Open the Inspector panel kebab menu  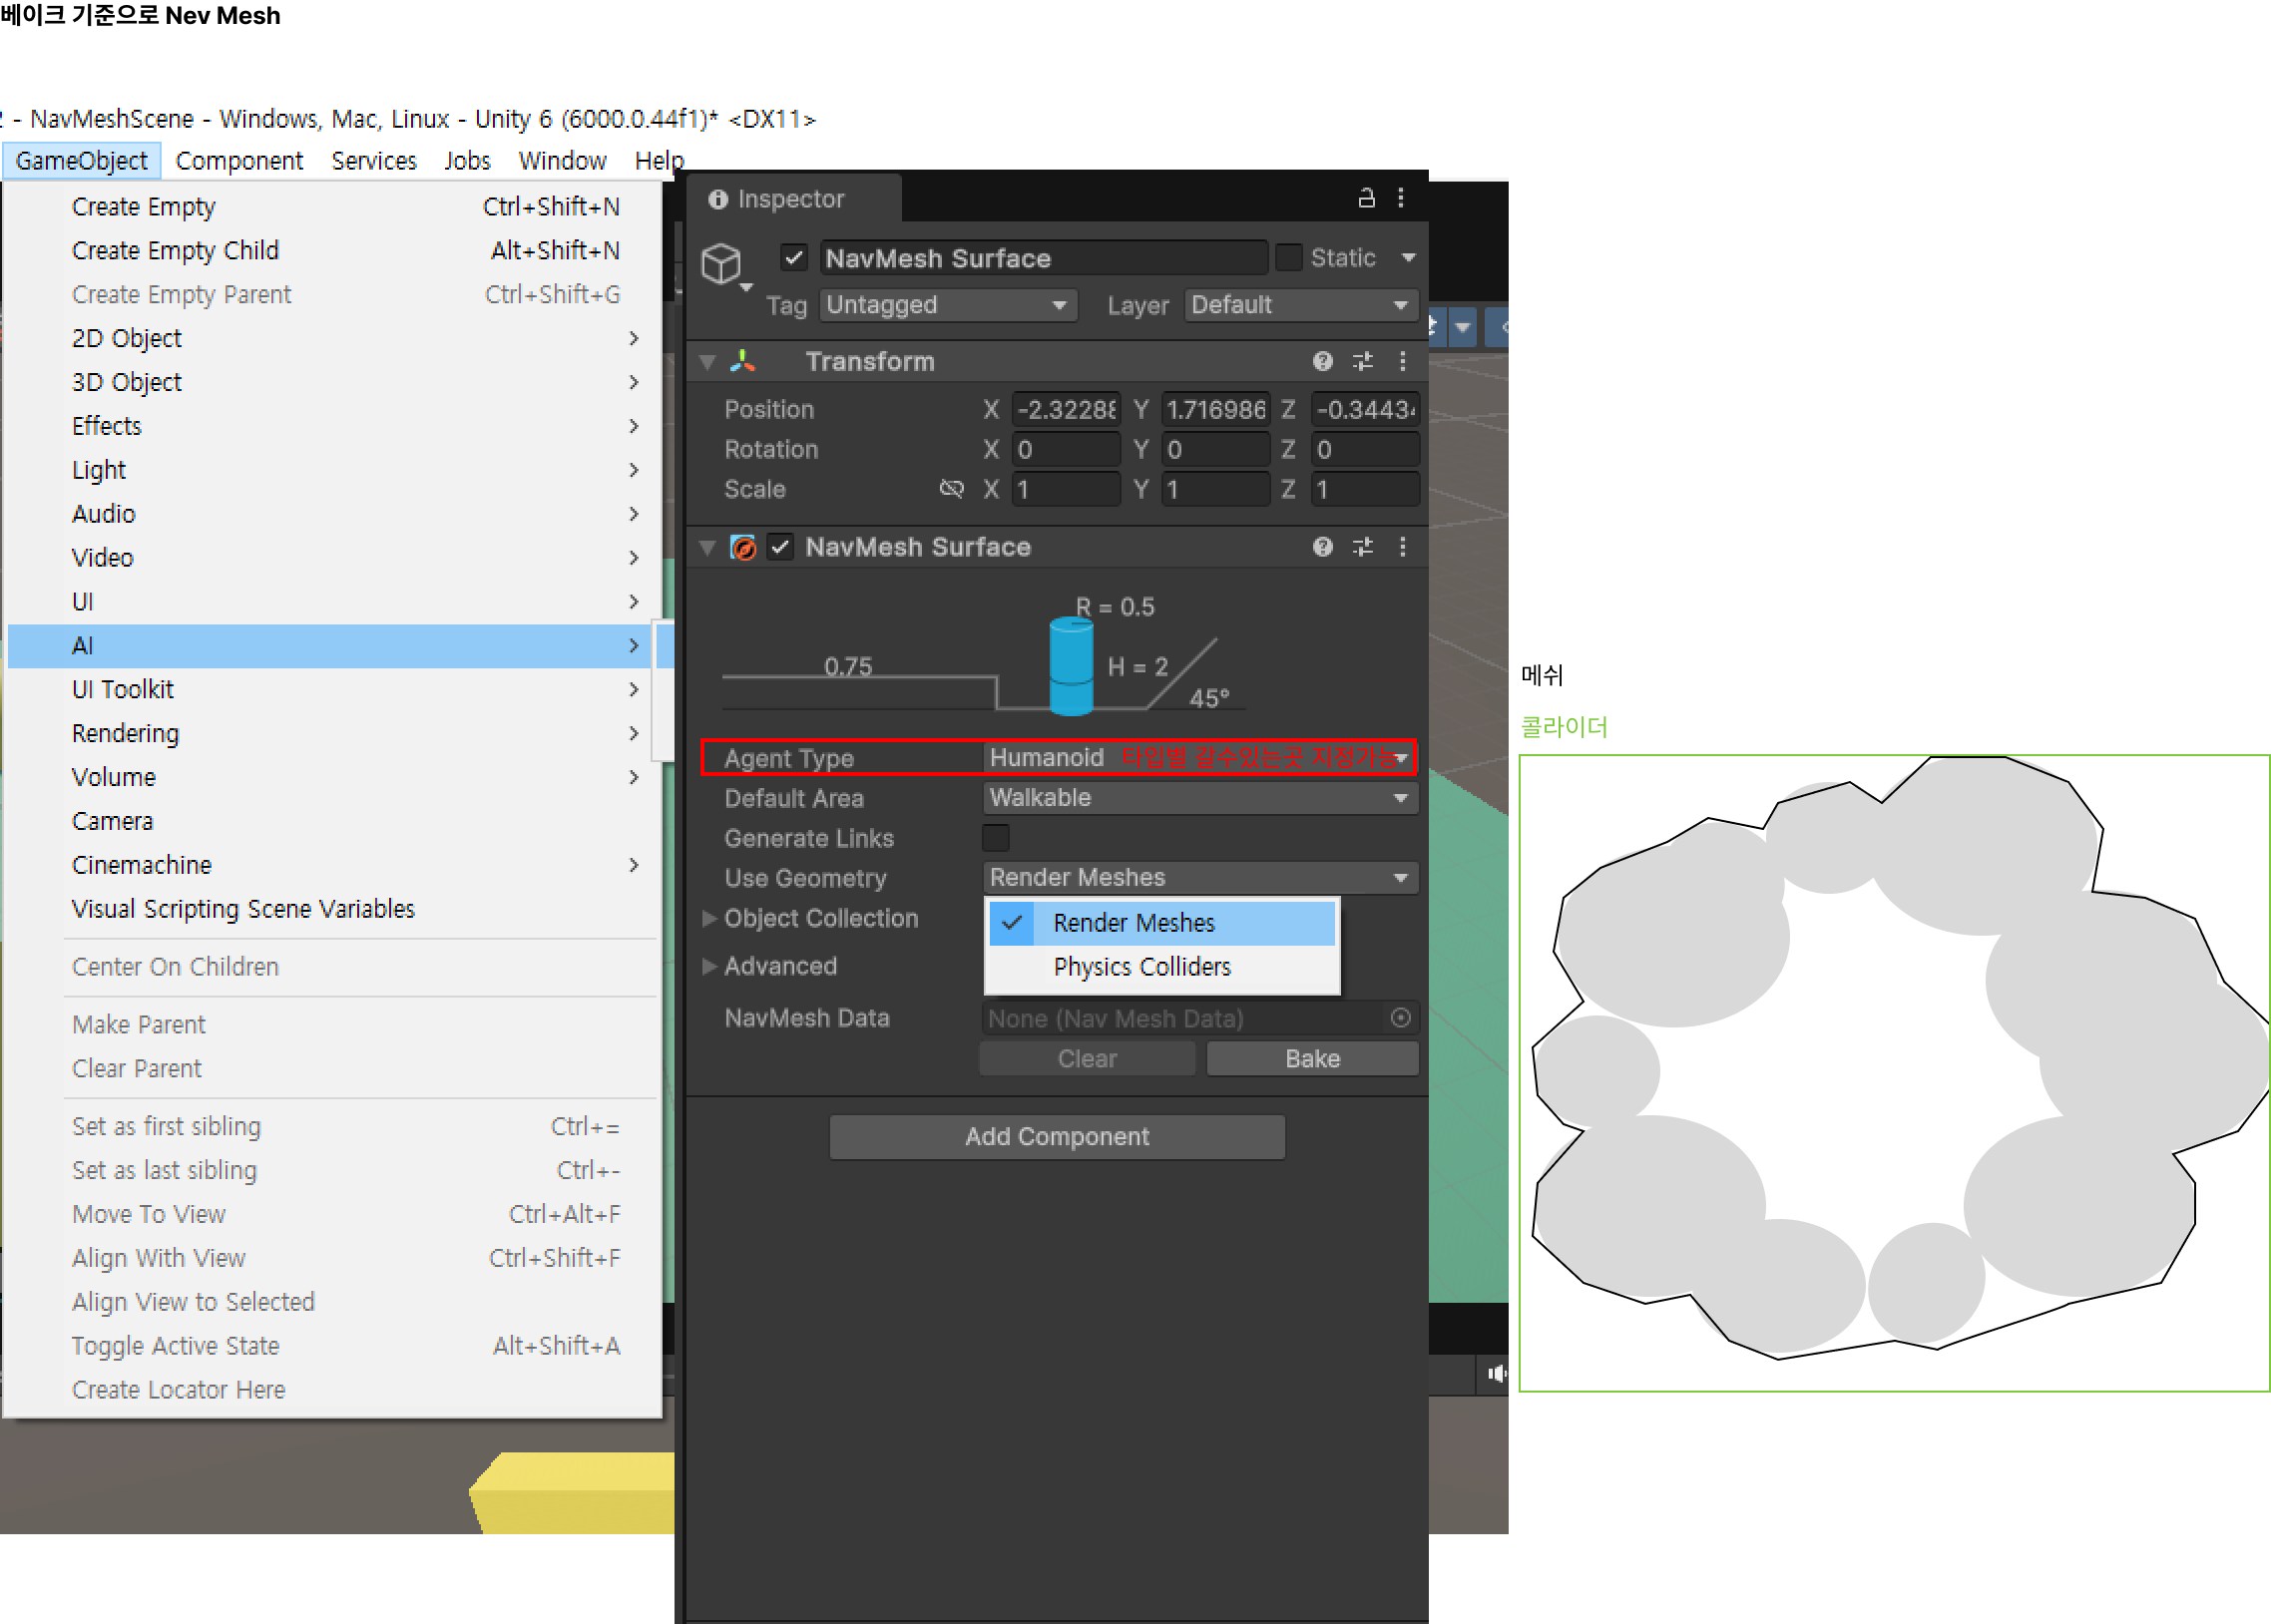[x=1401, y=198]
